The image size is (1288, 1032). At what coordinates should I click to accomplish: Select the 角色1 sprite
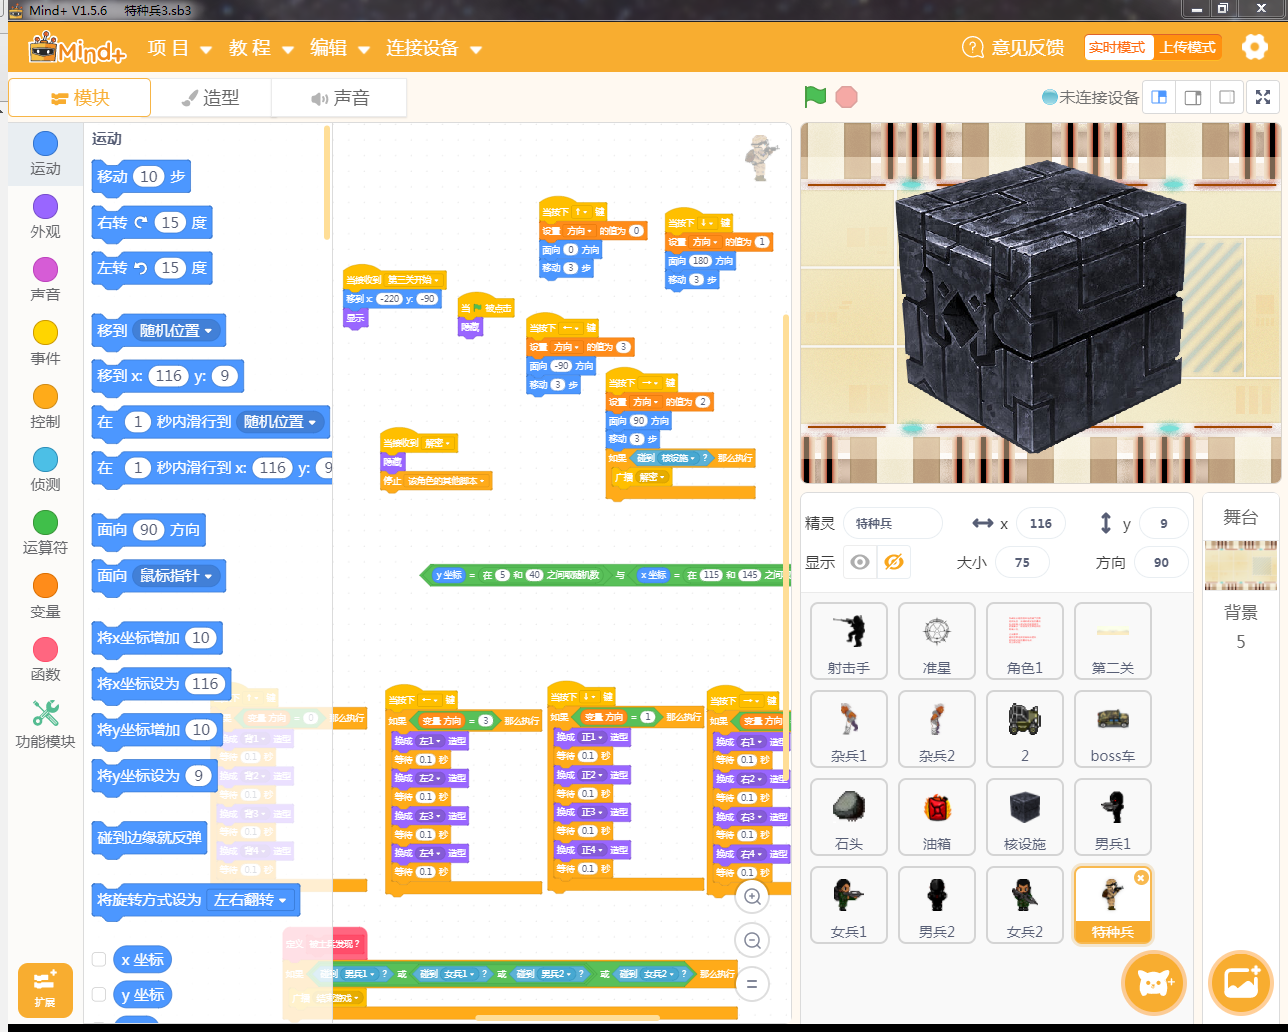pyautogui.click(x=1025, y=641)
